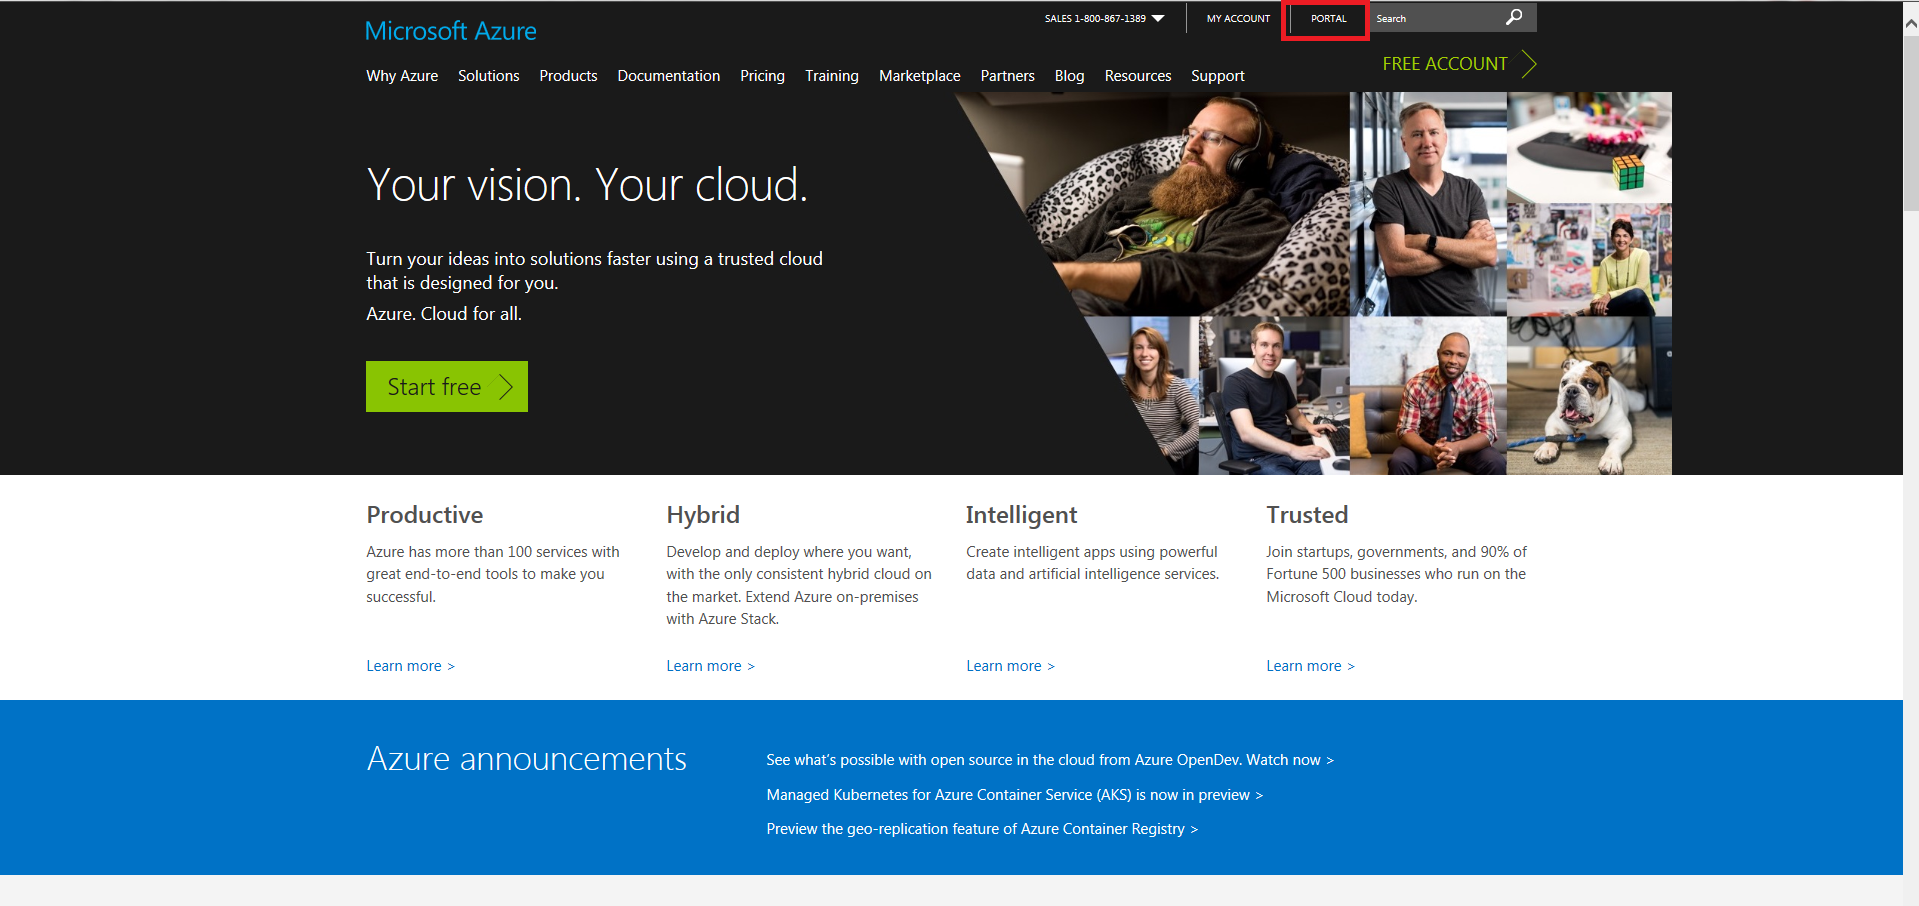The width and height of the screenshot is (1919, 906).
Task: Click the scrollbar up arrow
Action: (1911, 25)
